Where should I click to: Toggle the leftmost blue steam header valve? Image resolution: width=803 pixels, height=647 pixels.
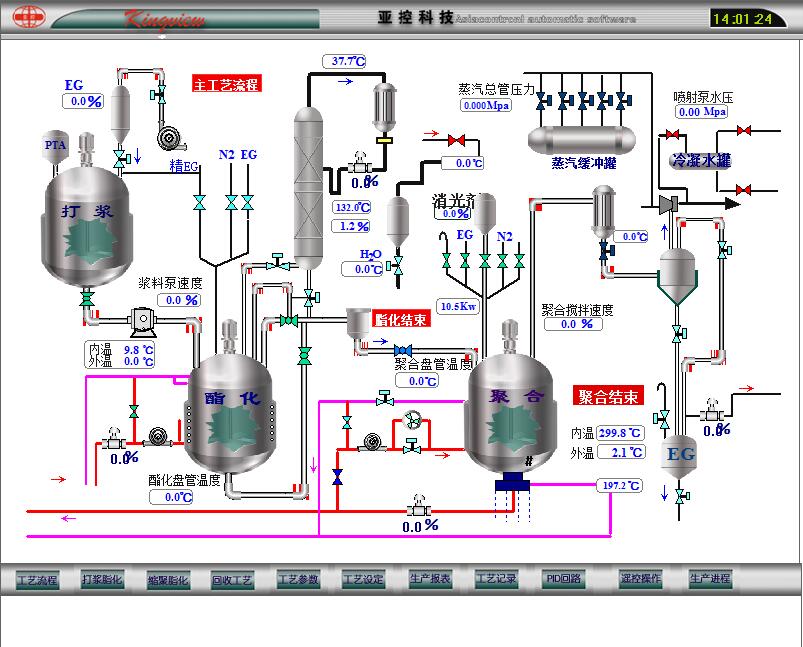(542, 101)
